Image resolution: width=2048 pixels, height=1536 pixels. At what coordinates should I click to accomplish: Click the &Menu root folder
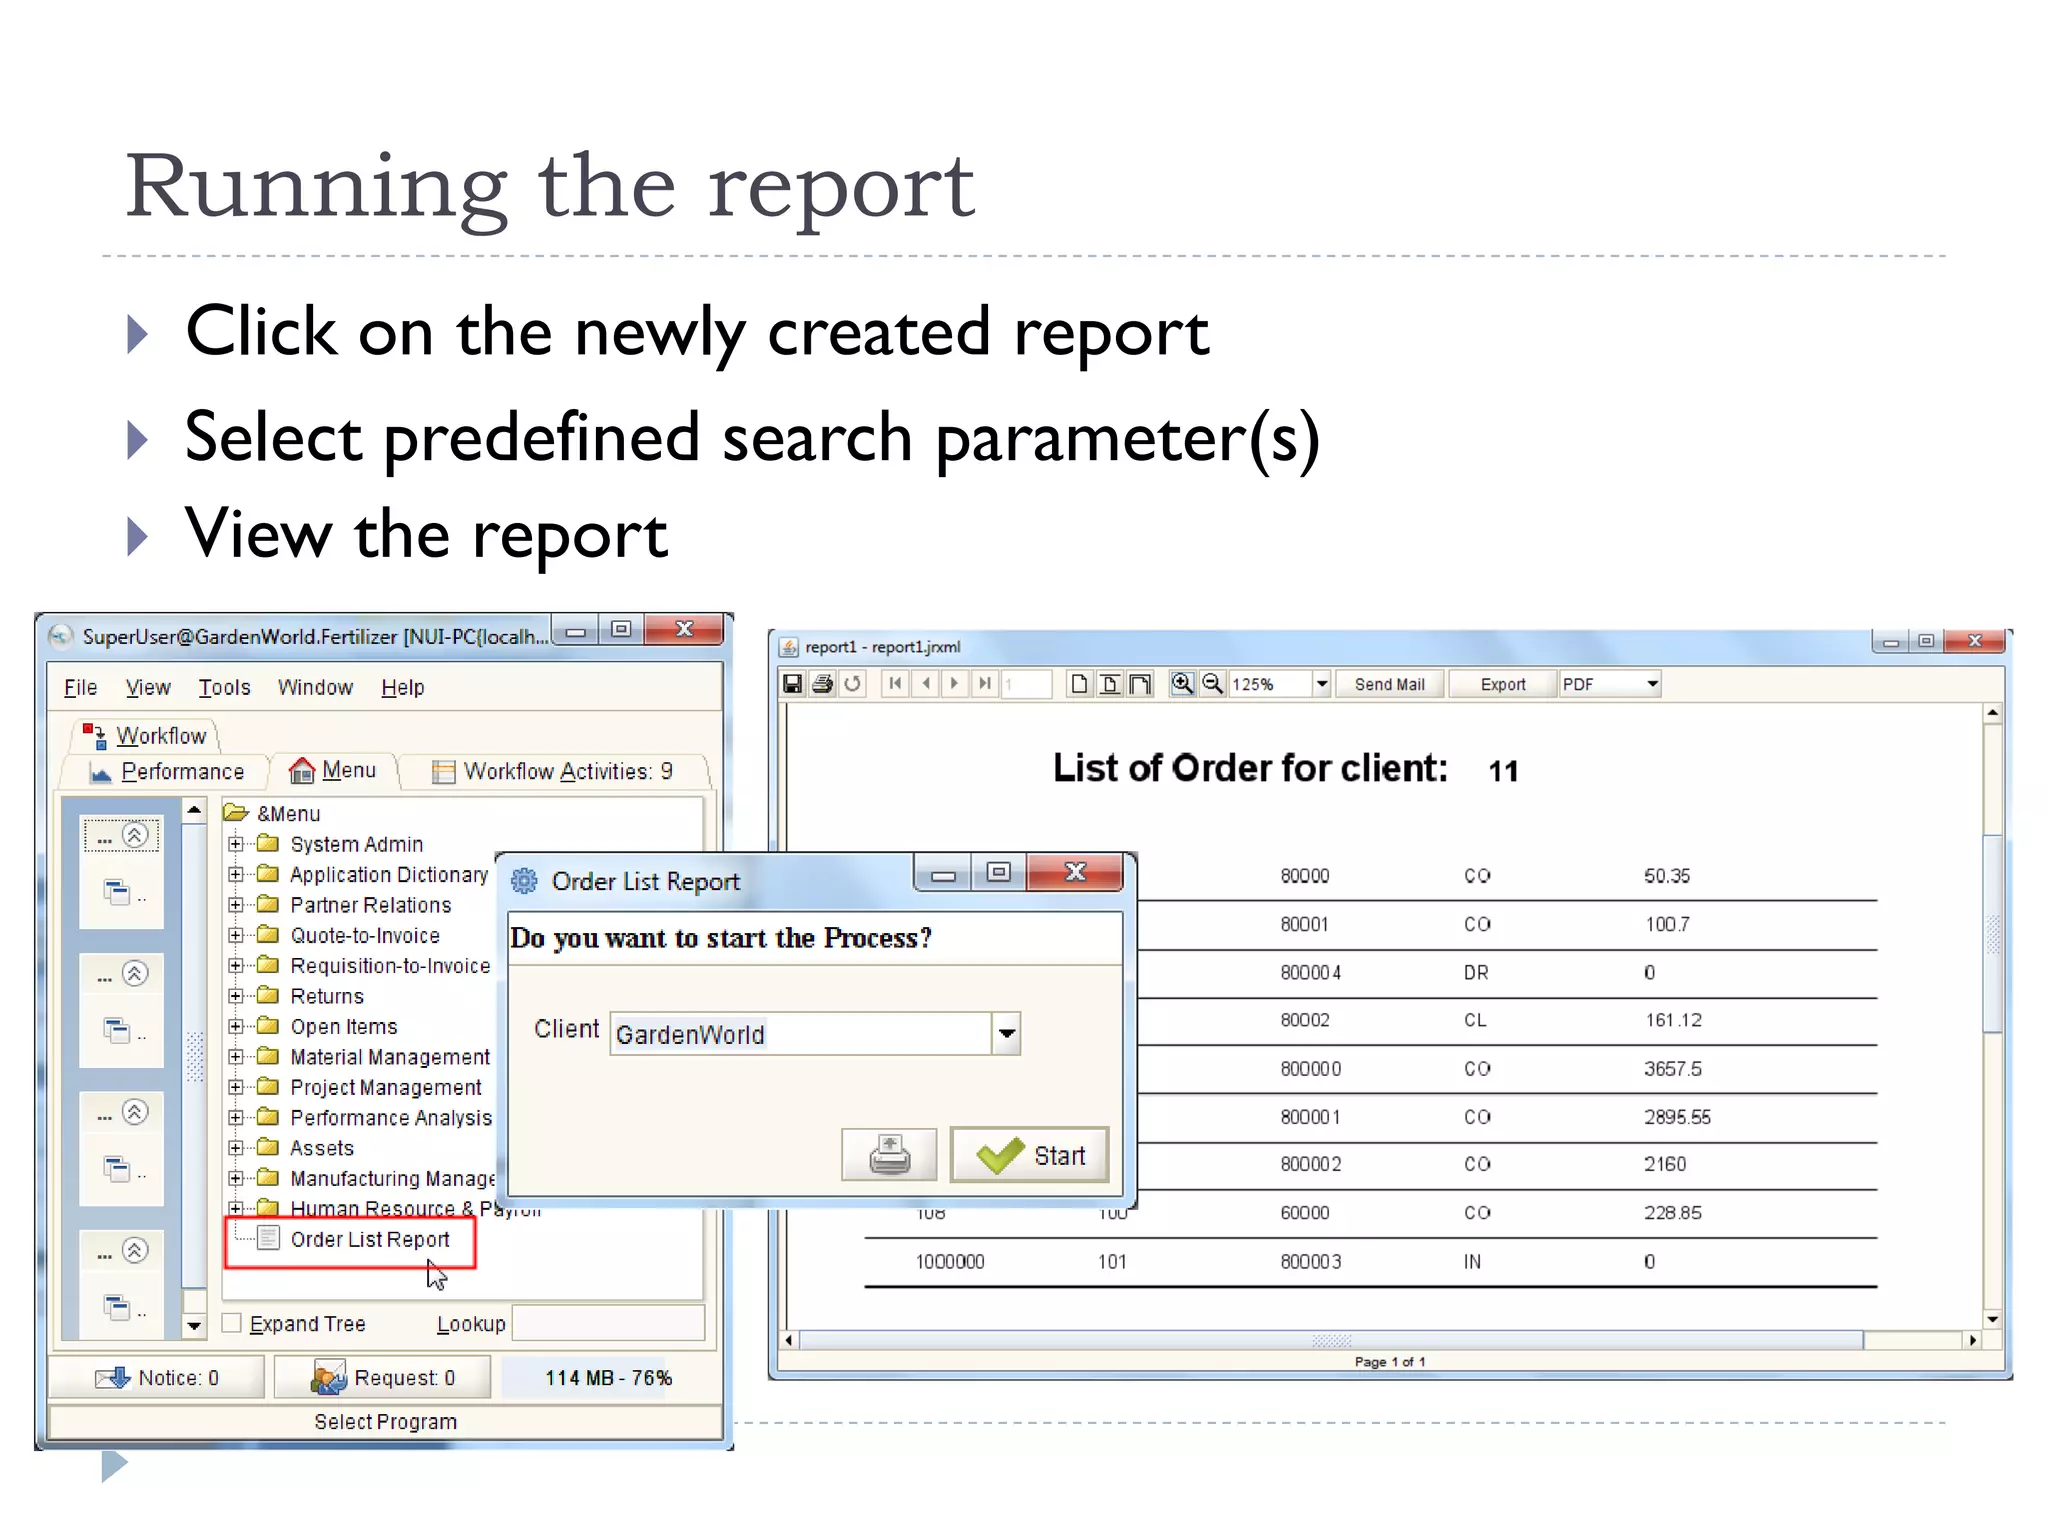pyautogui.click(x=273, y=814)
